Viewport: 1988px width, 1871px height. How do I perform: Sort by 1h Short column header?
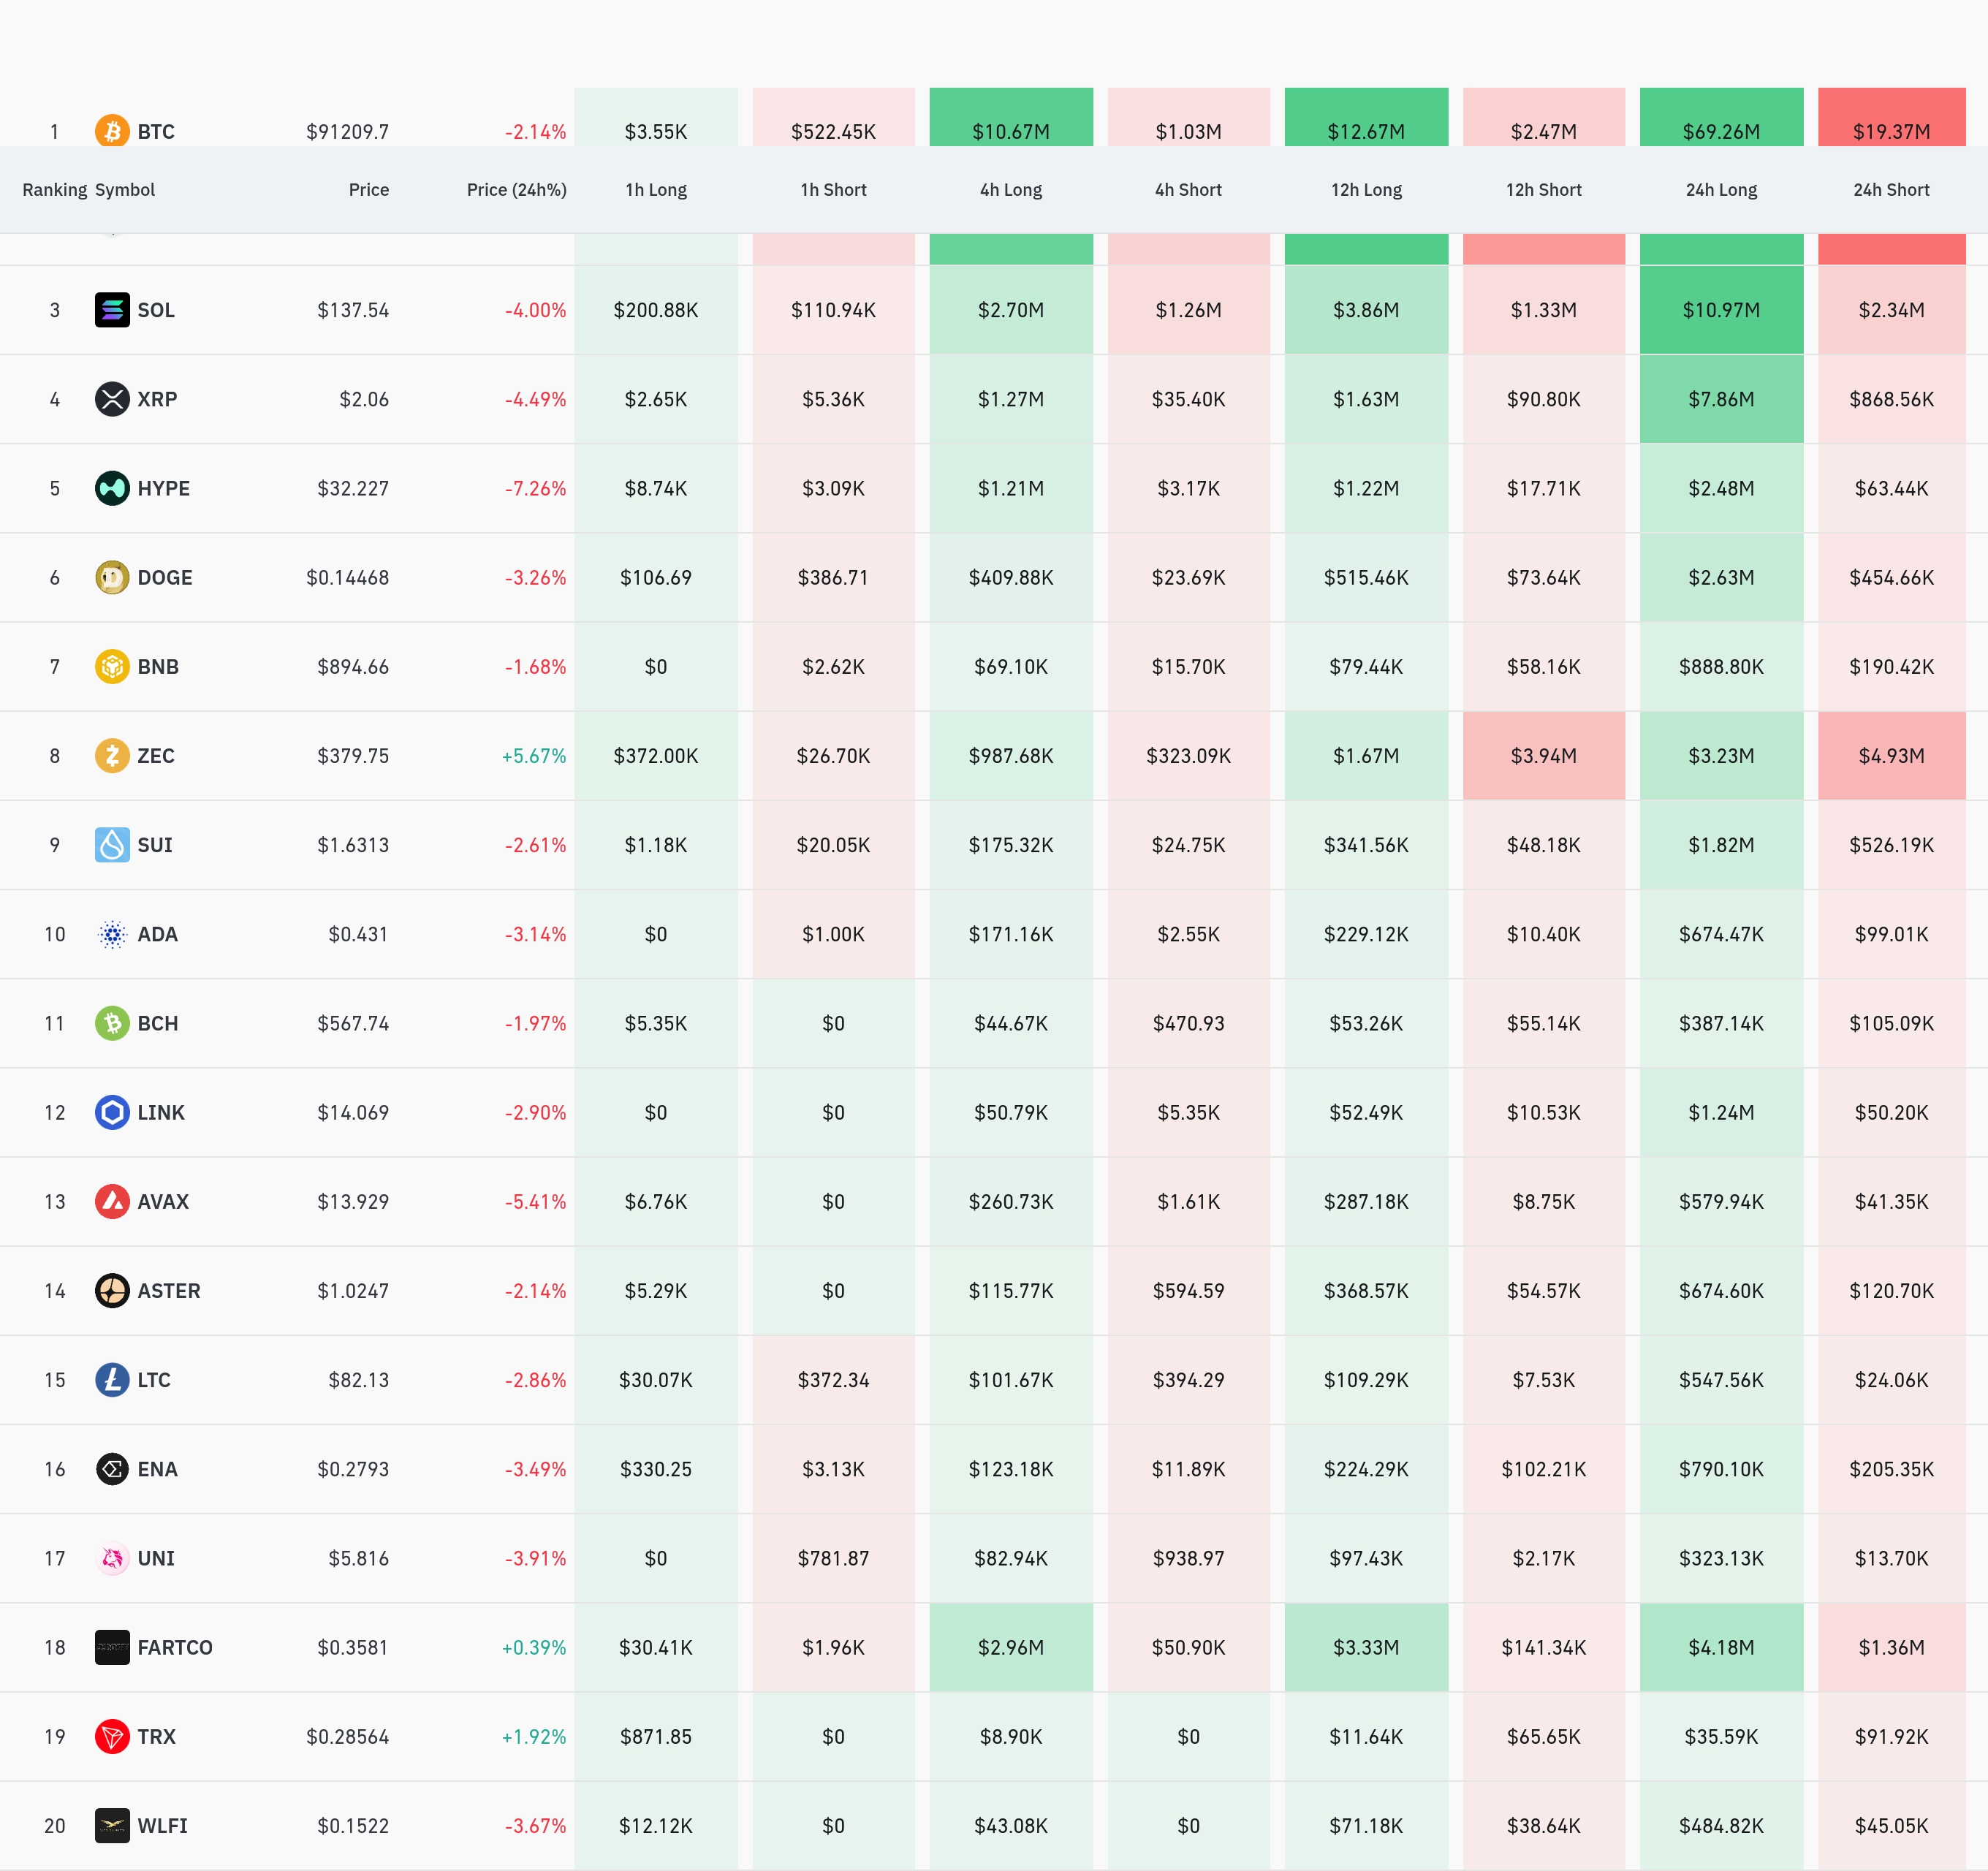pos(833,190)
